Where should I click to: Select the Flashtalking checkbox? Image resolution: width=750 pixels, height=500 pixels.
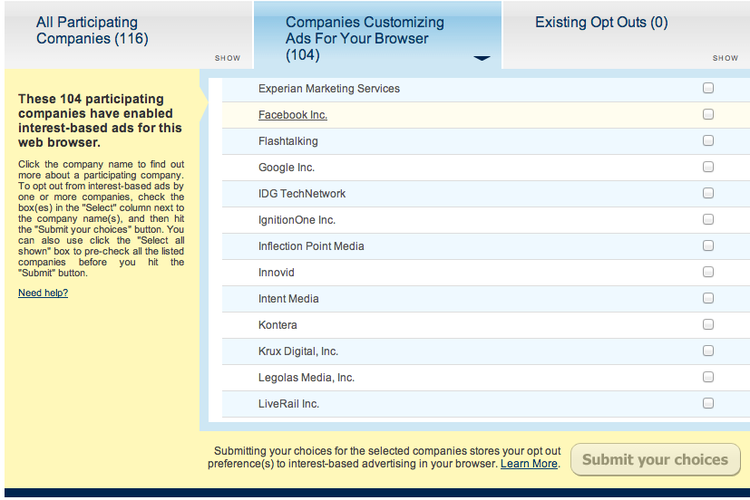tap(708, 141)
